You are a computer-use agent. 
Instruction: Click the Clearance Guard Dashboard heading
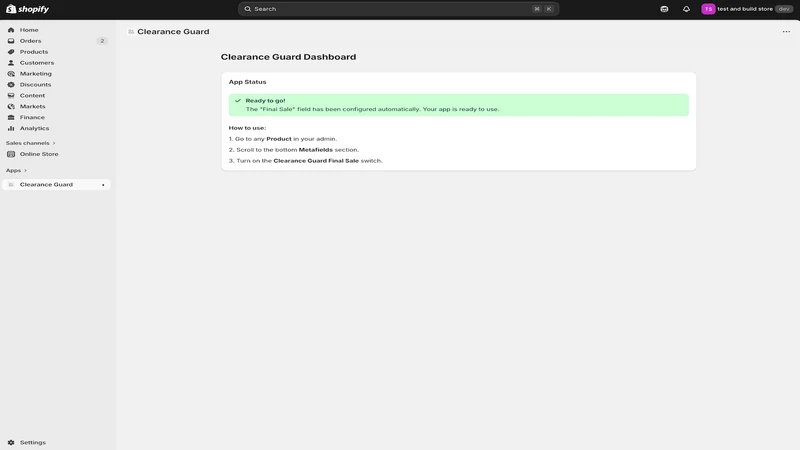tap(288, 57)
